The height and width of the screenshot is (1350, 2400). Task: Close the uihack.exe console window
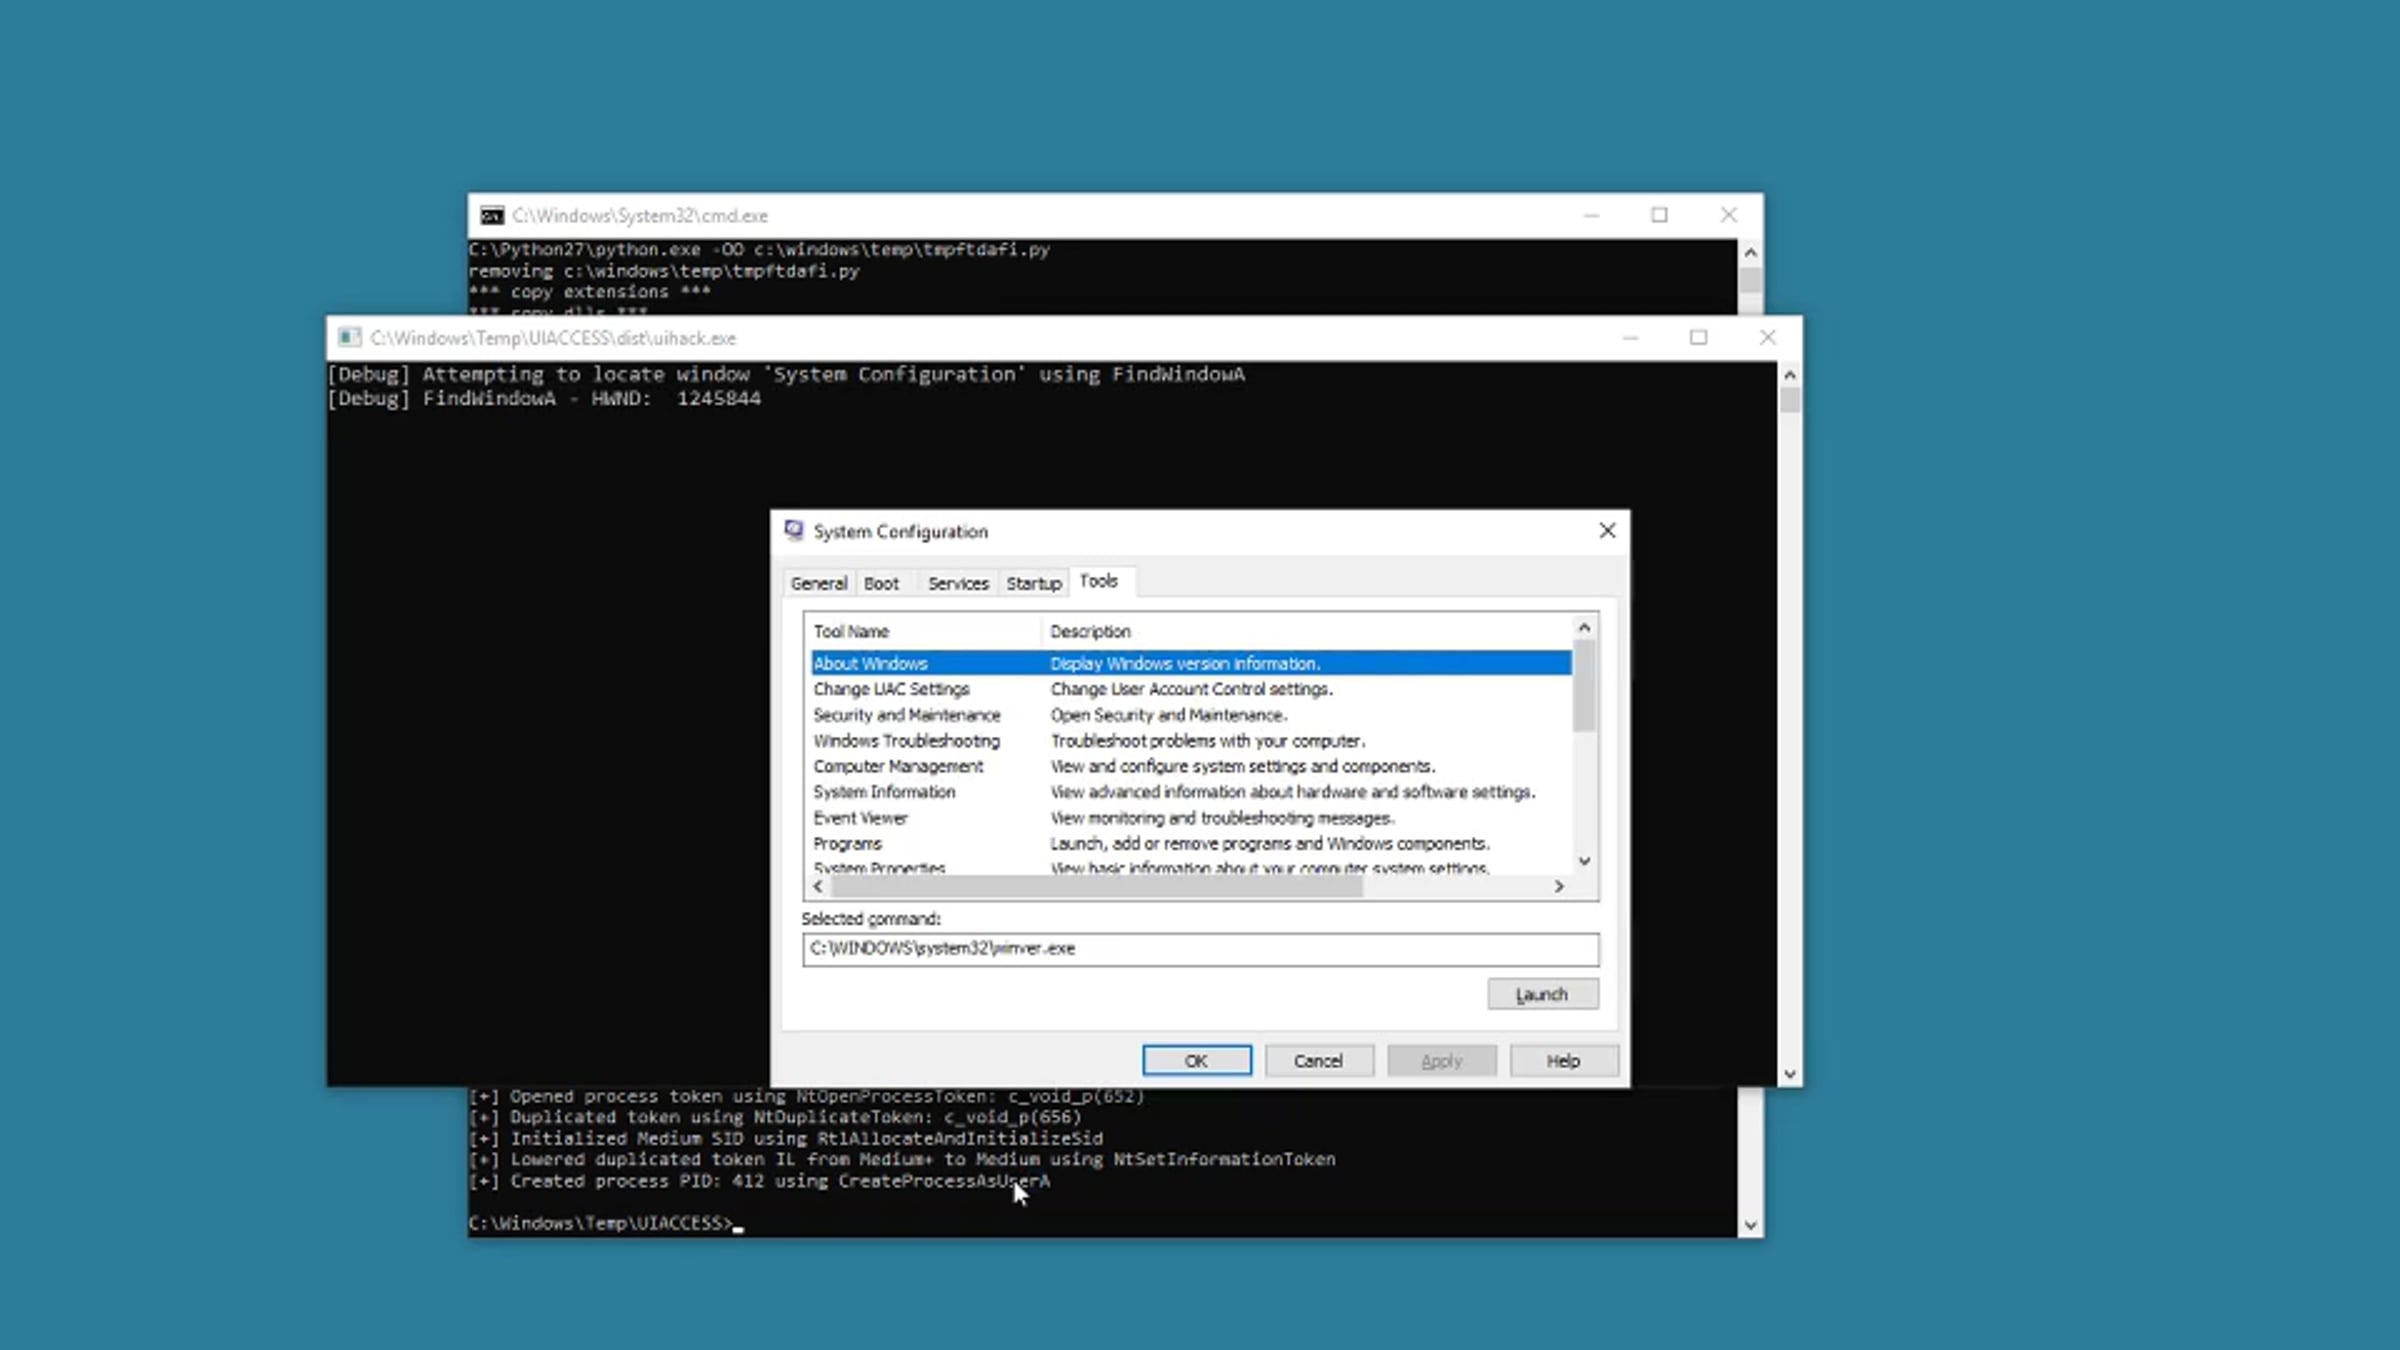pos(1767,338)
